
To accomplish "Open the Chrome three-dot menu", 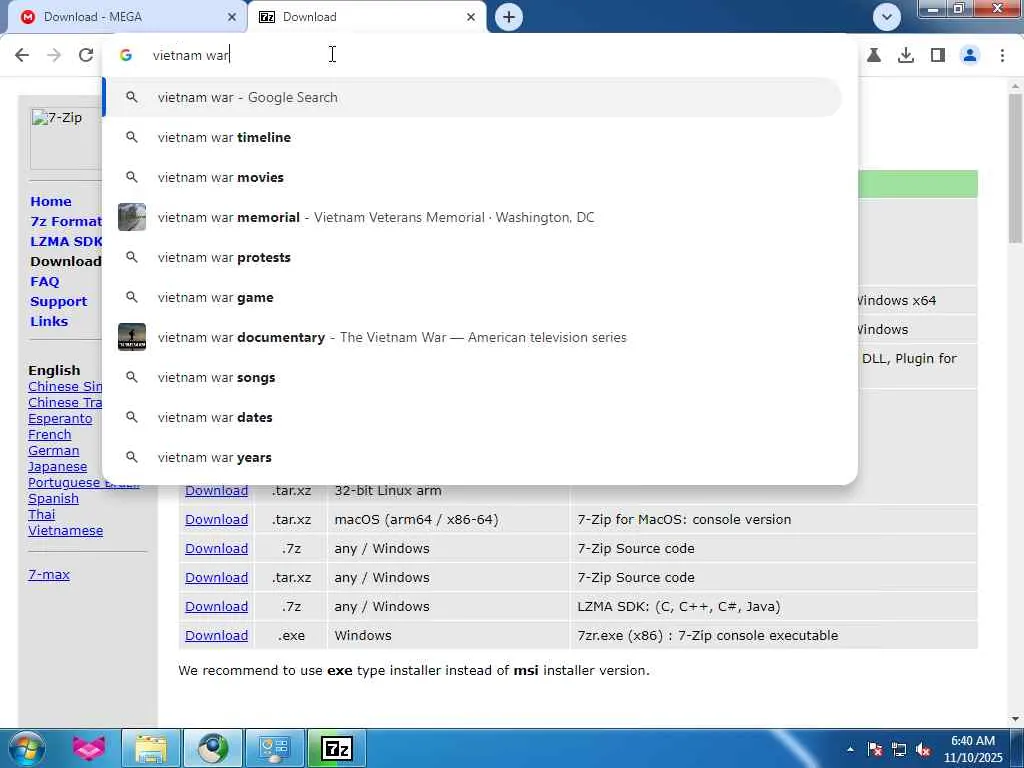I will pyautogui.click(x=1002, y=56).
